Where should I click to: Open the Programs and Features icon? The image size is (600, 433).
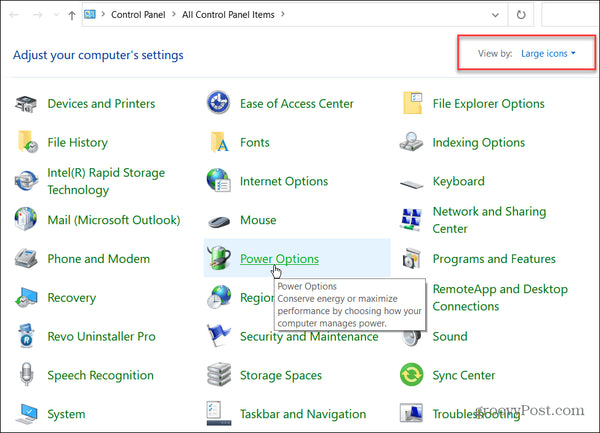tap(412, 258)
